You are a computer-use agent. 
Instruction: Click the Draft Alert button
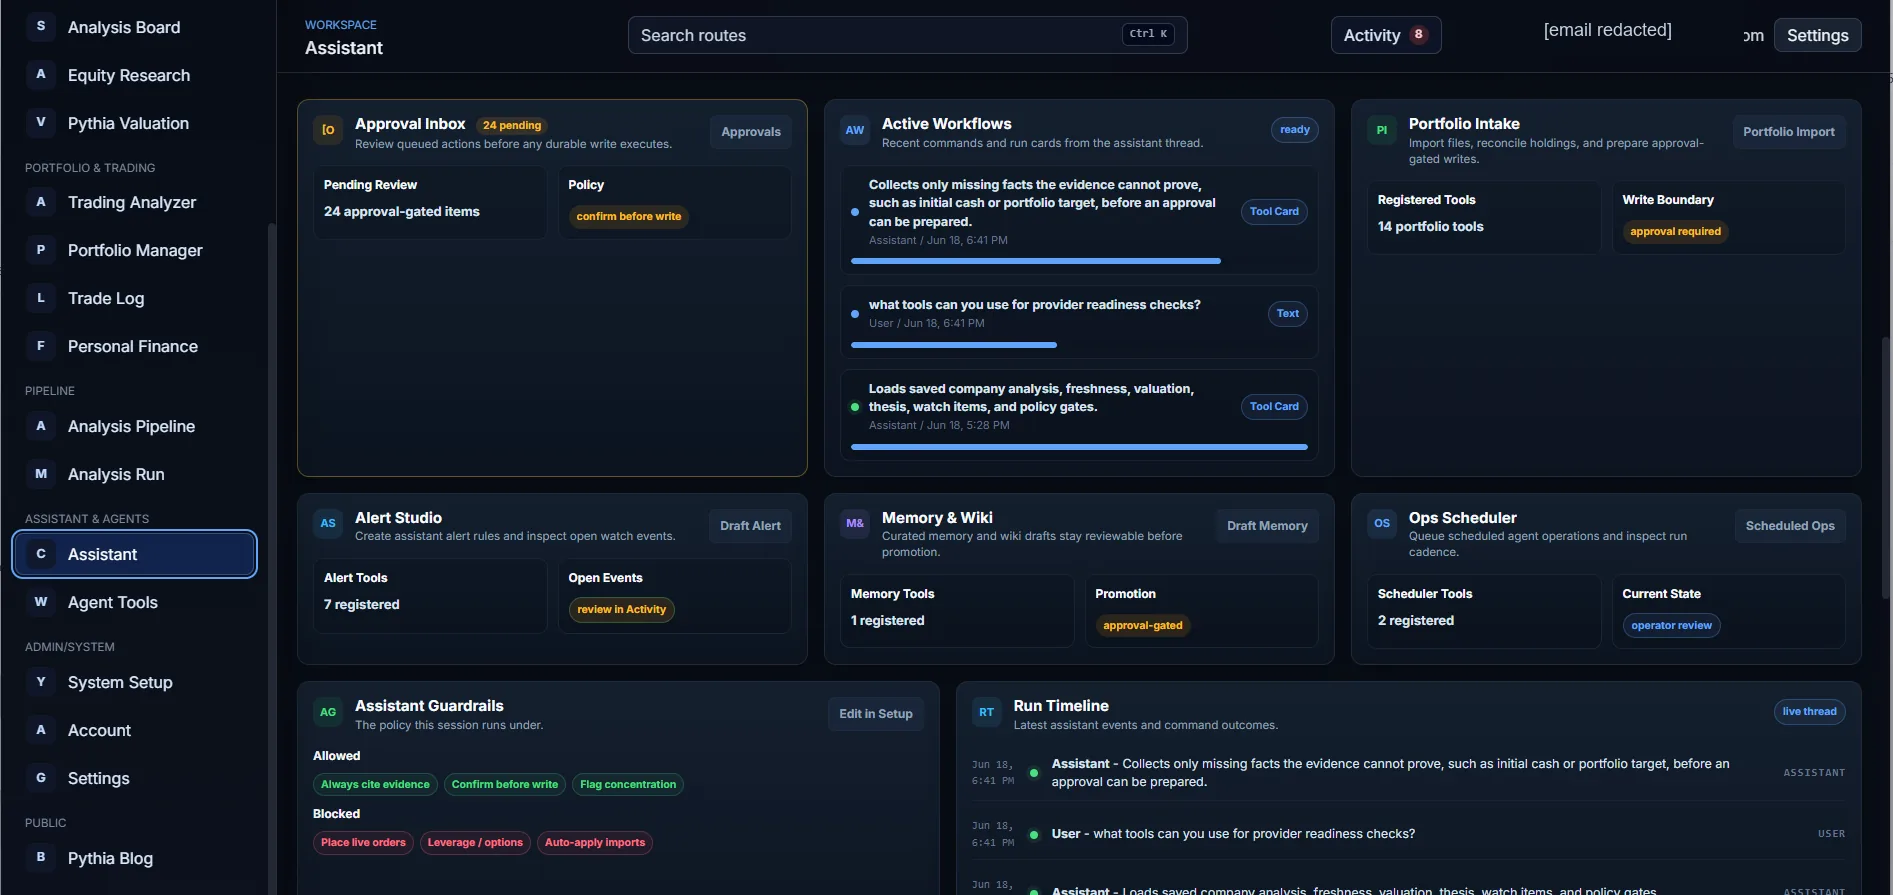(x=750, y=526)
